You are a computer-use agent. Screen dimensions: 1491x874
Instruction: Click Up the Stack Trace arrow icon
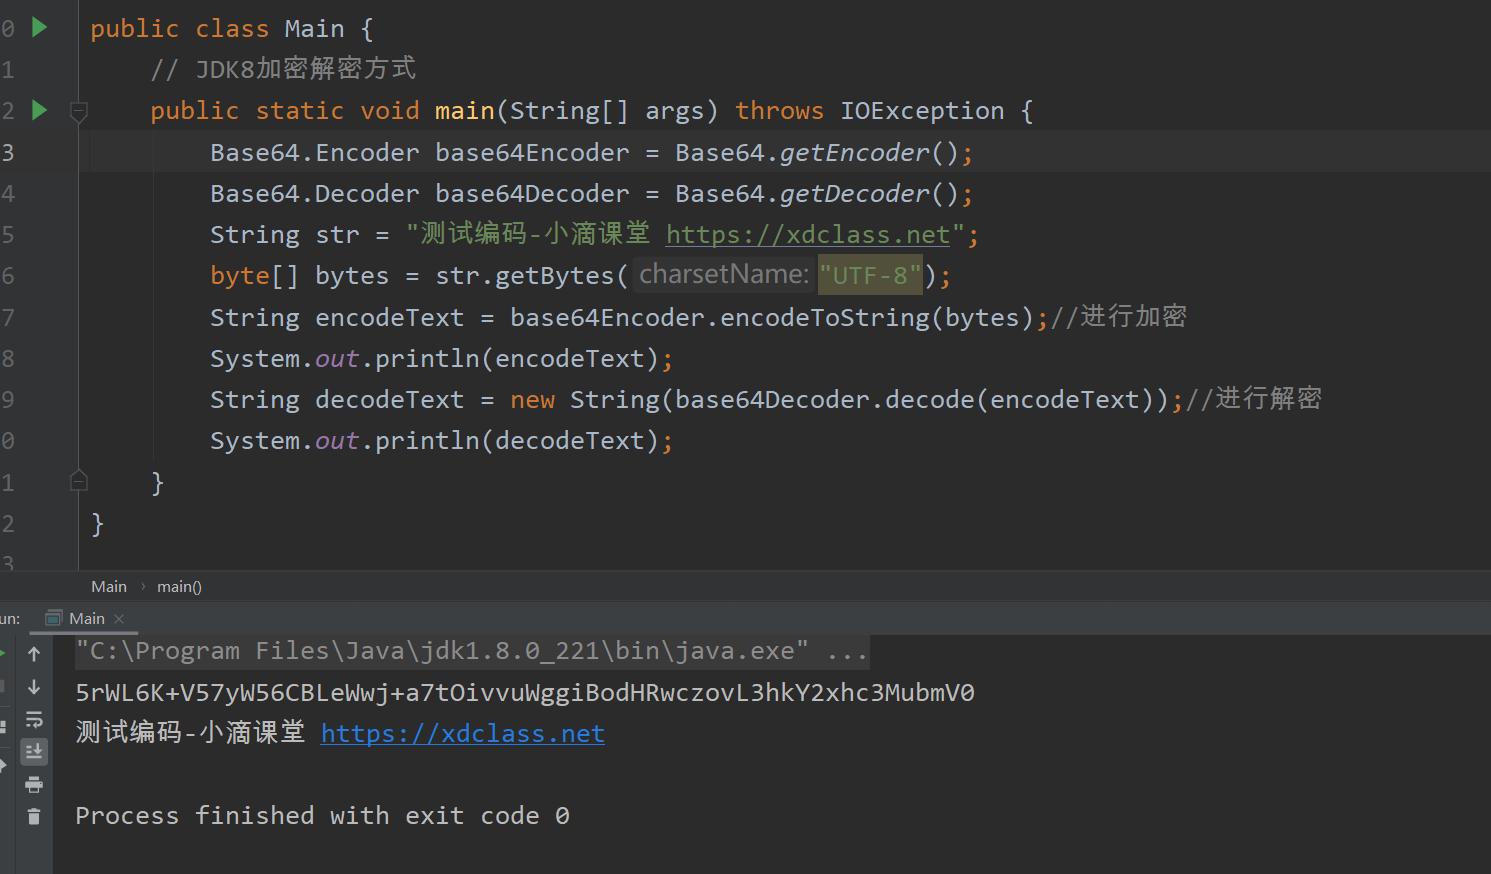(x=34, y=653)
